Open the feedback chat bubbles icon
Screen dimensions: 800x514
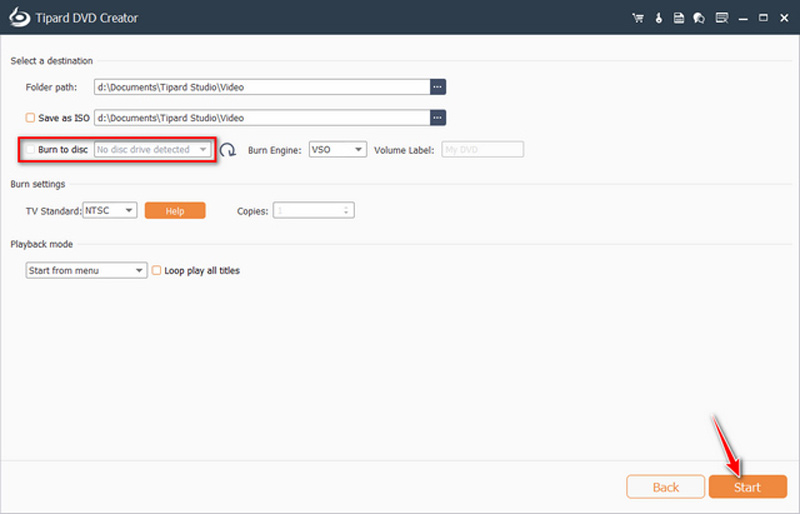(699, 18)
